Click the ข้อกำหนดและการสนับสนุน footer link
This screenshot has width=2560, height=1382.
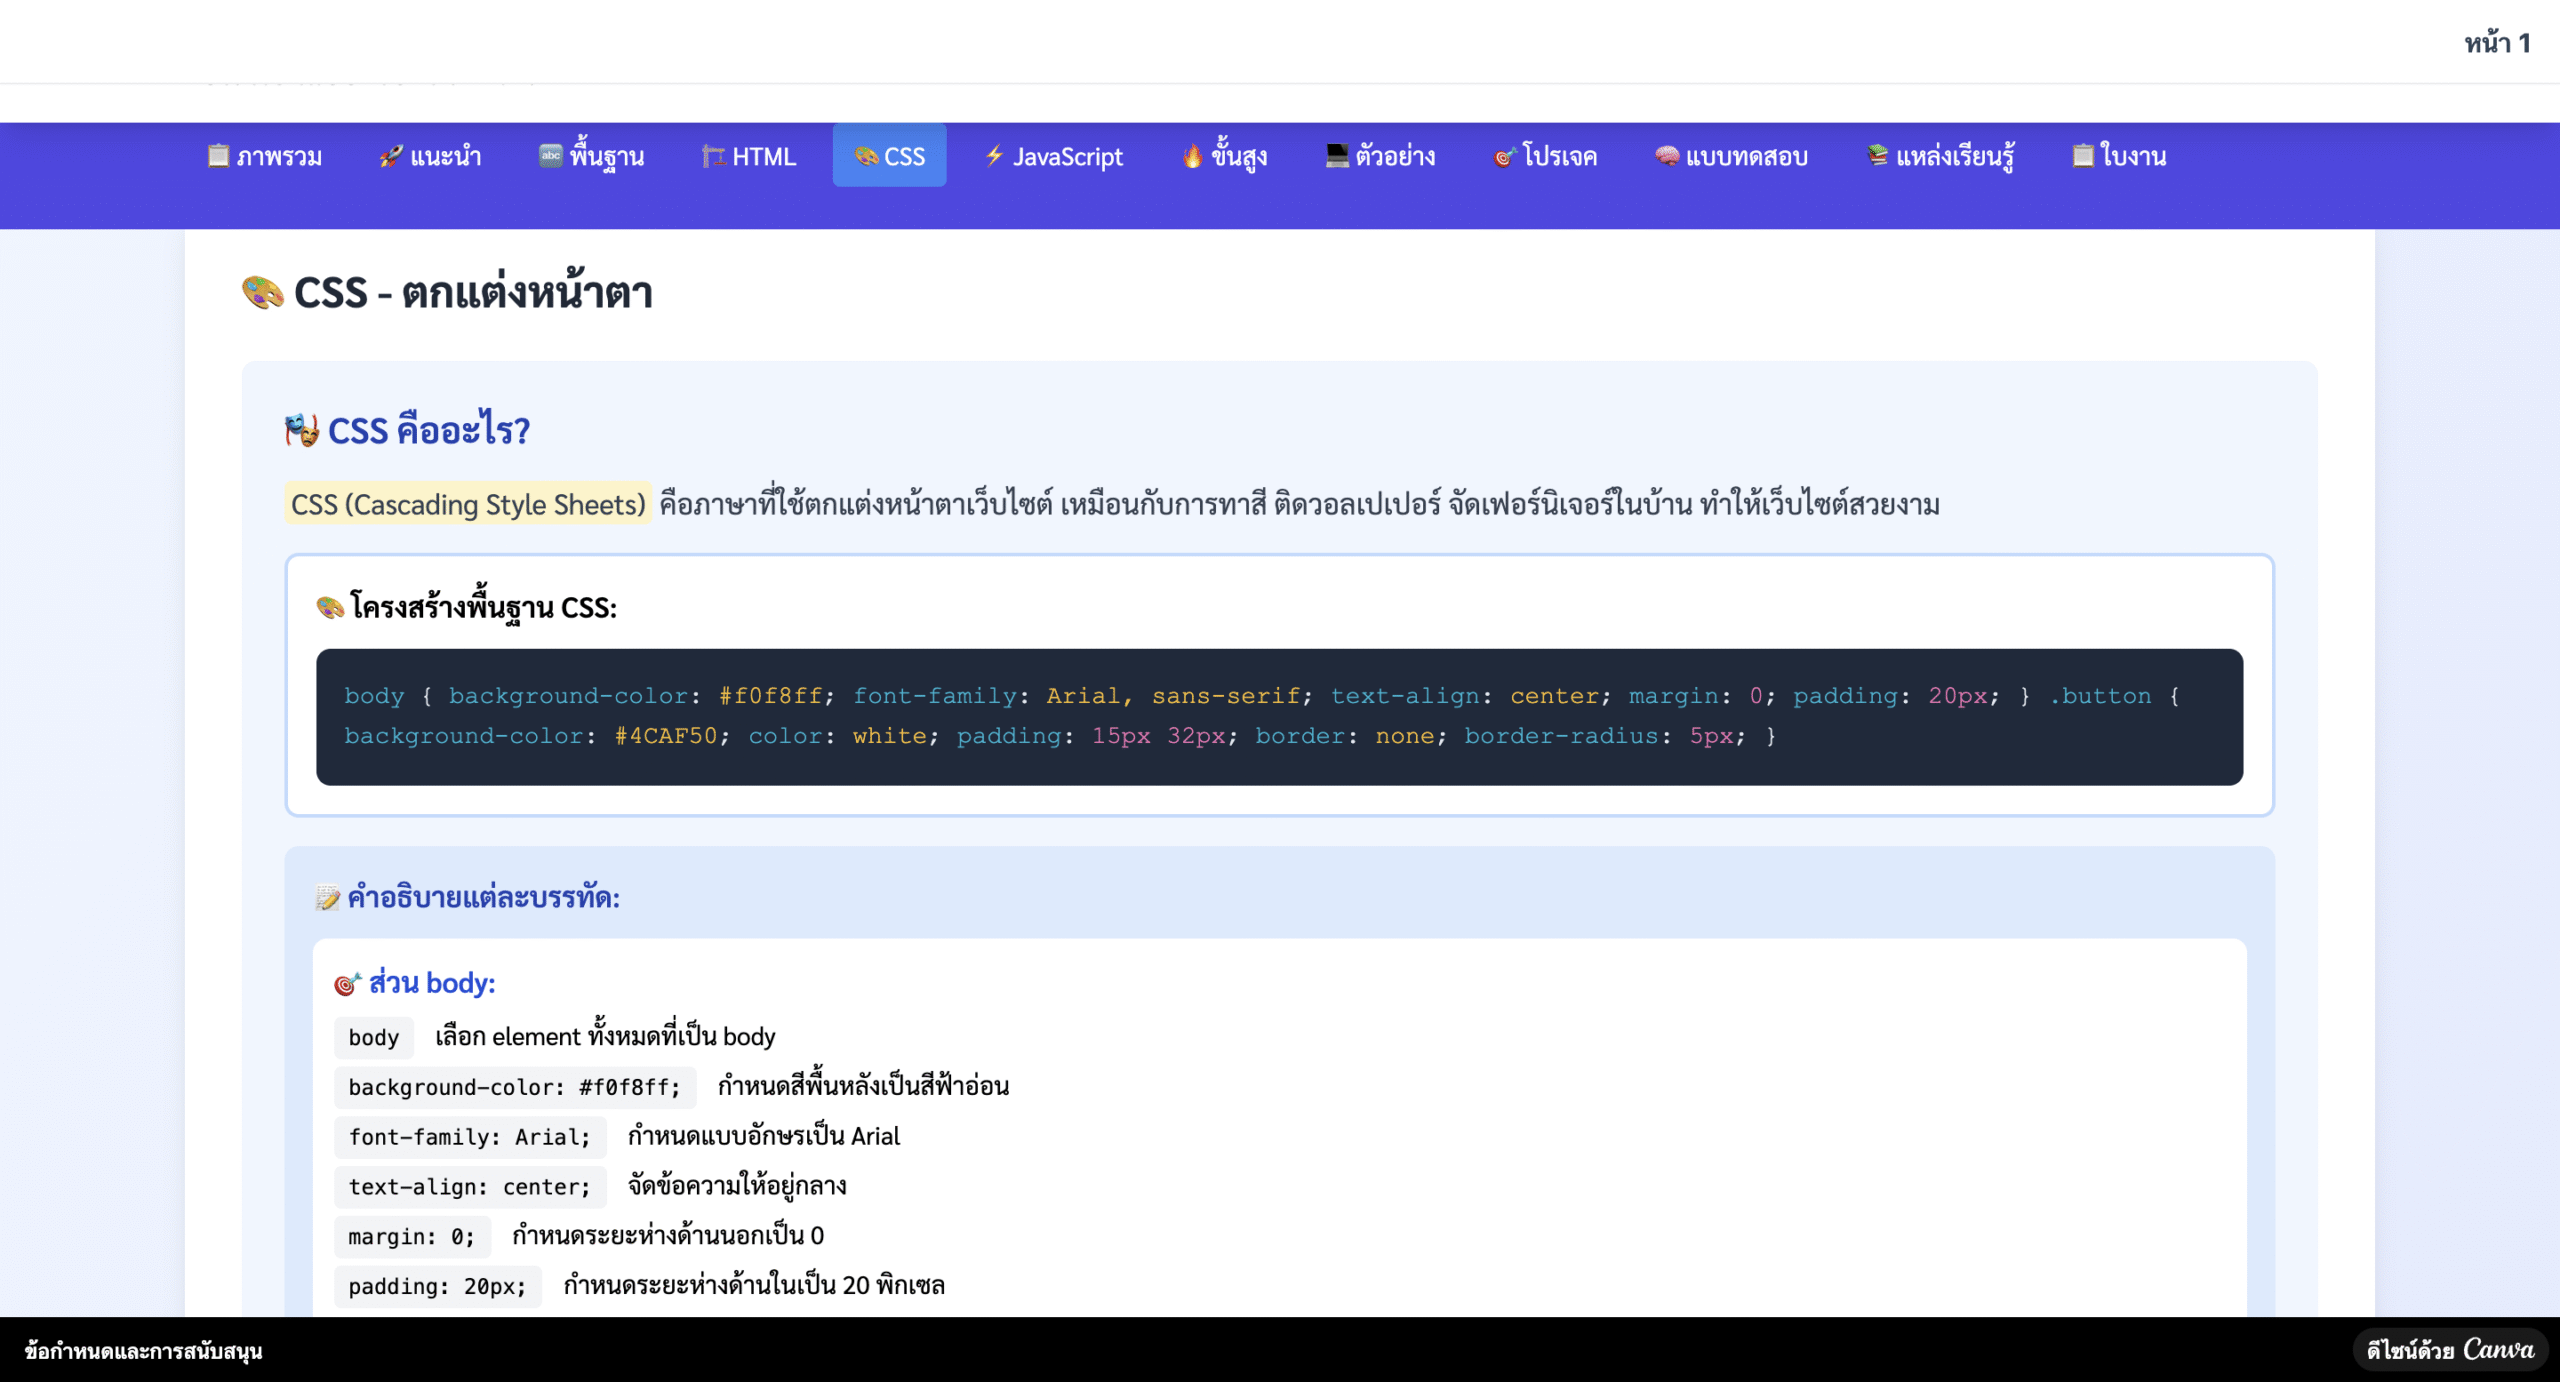[144, 1351]
